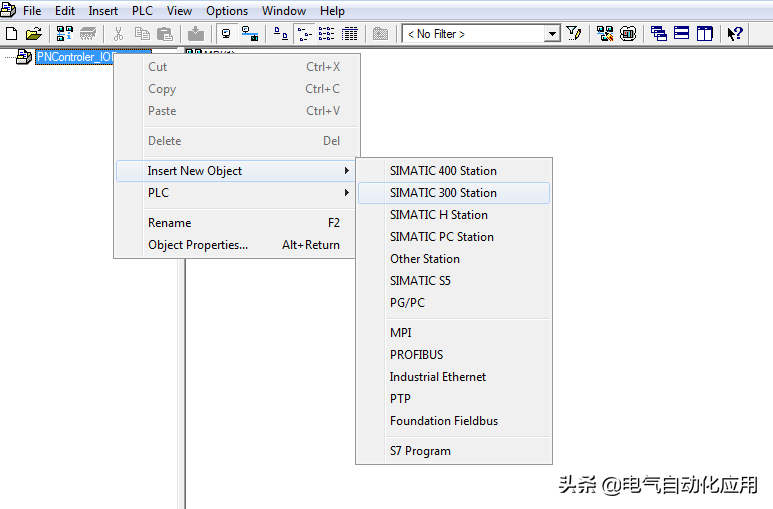
Task: Click the filter funnel icon
Action: 574,33
